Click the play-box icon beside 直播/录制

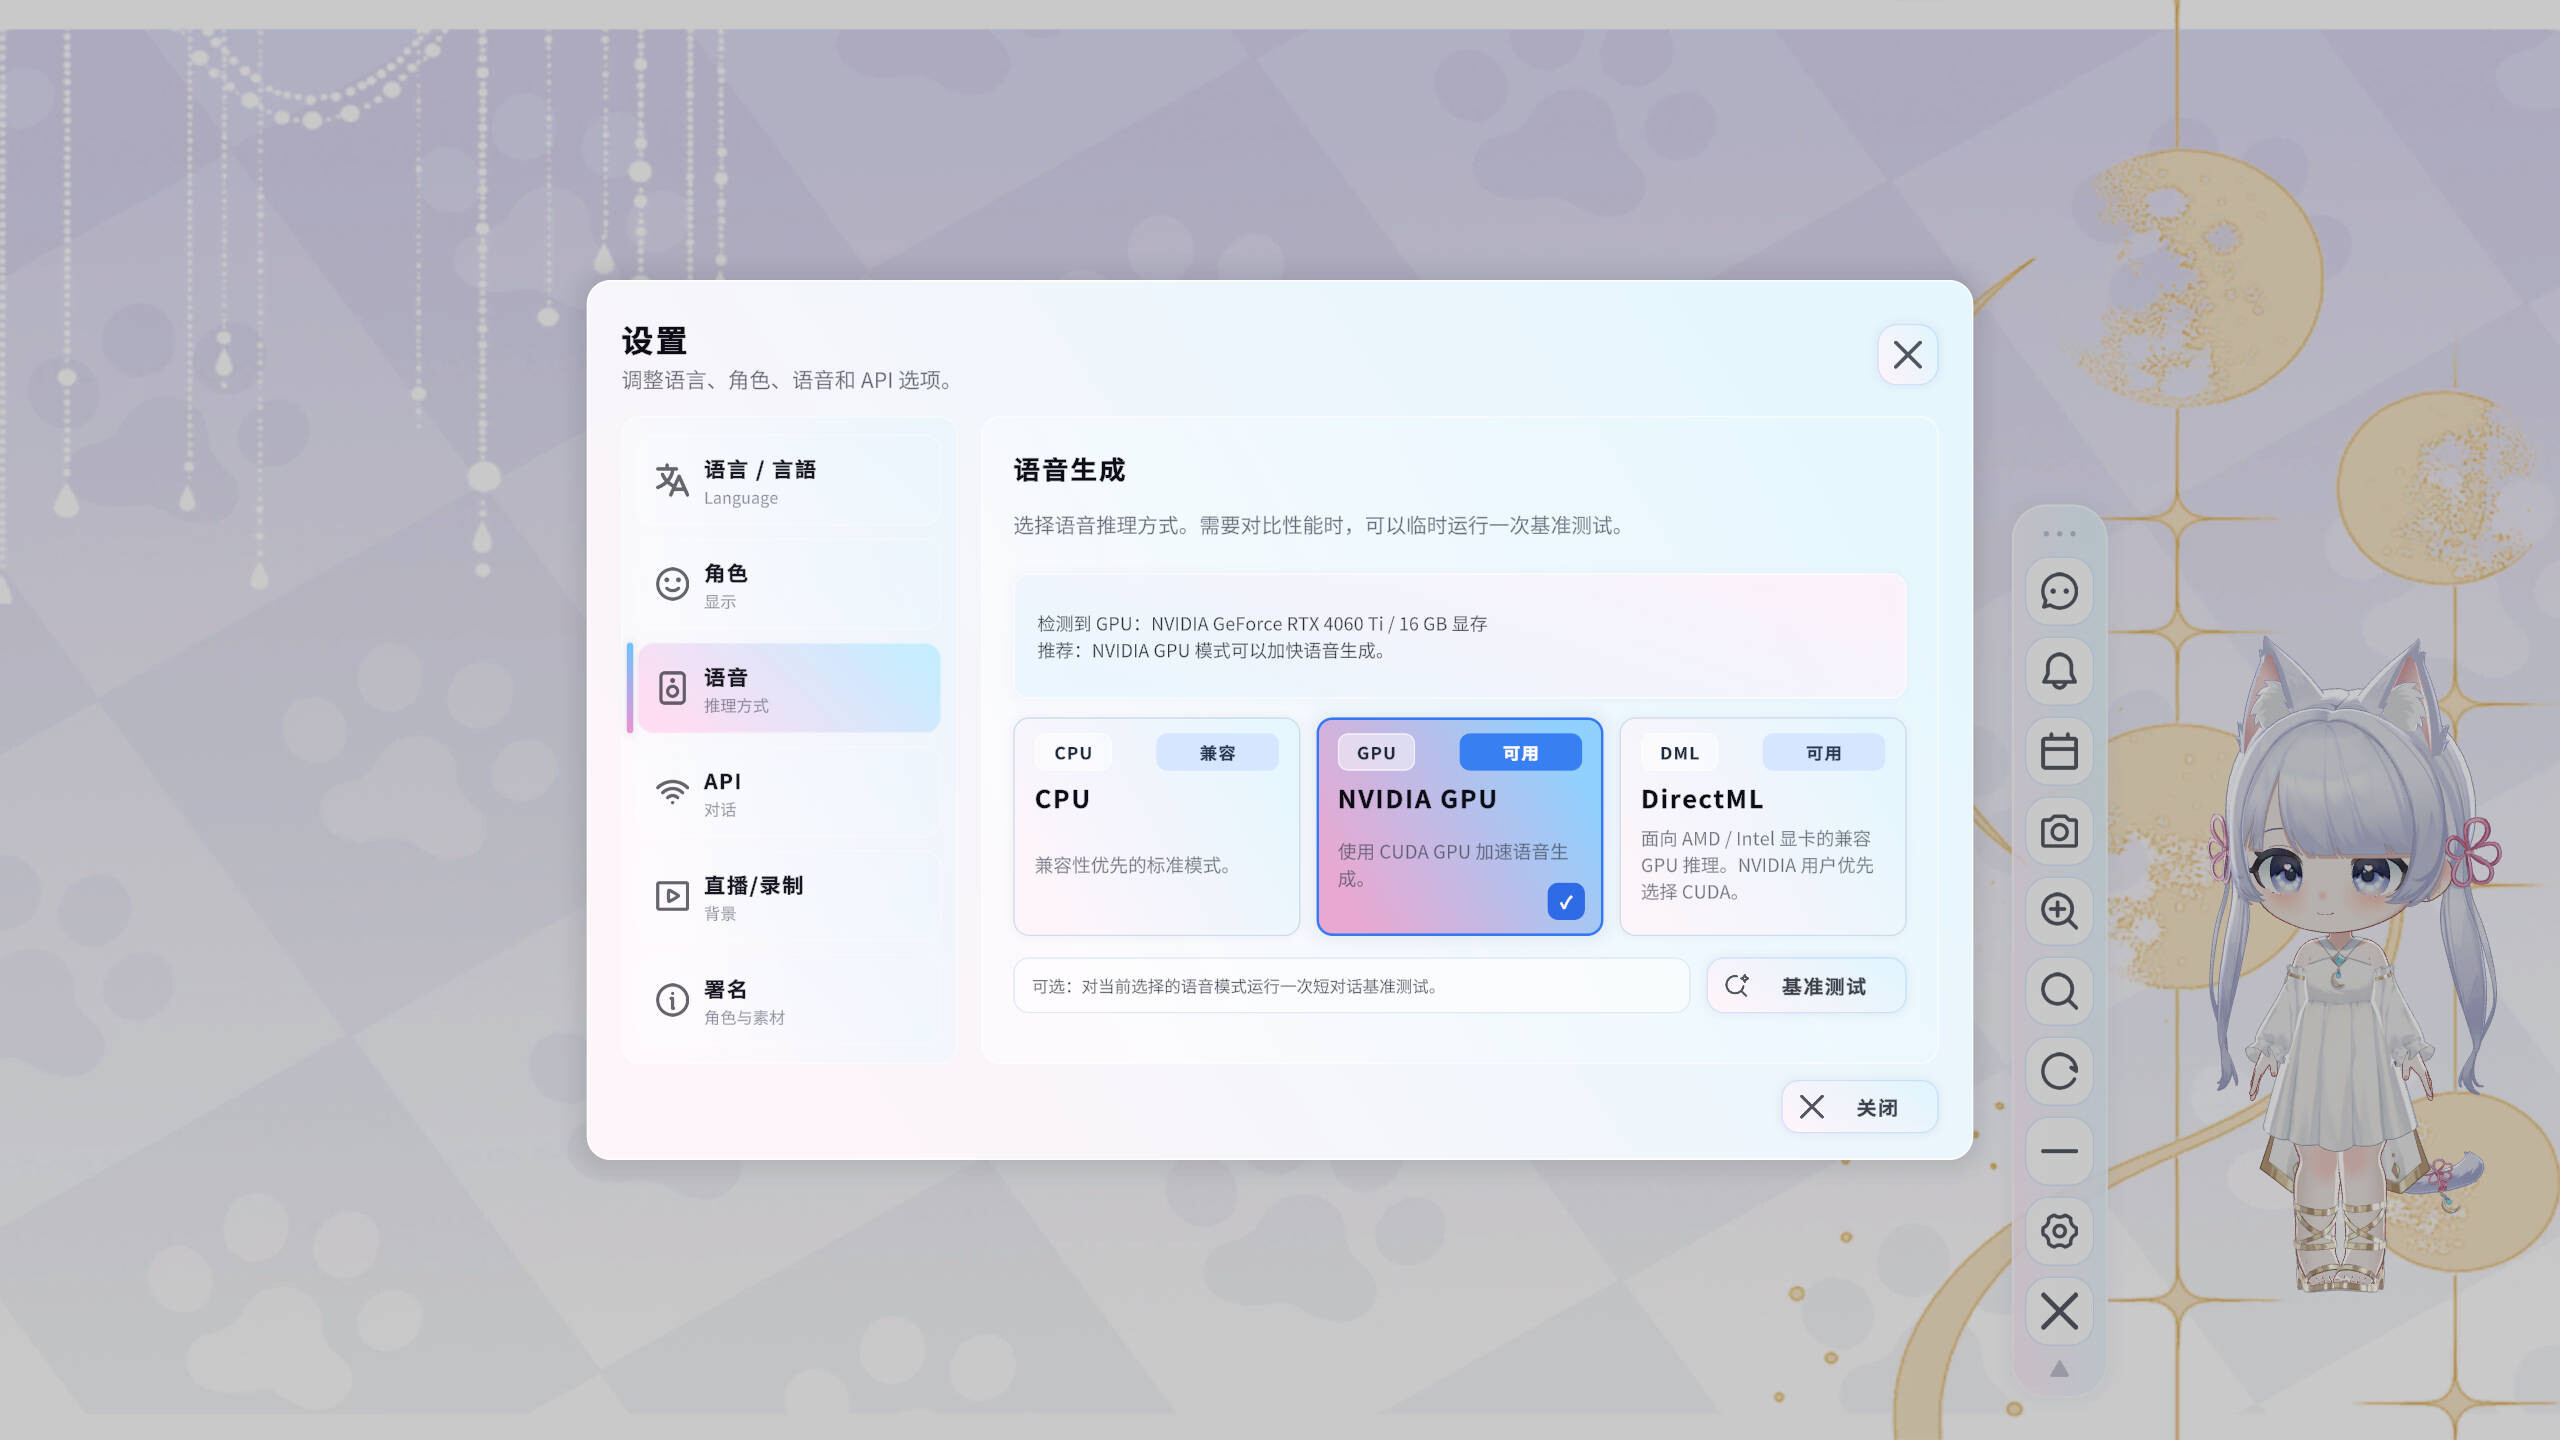click(672, 896)
